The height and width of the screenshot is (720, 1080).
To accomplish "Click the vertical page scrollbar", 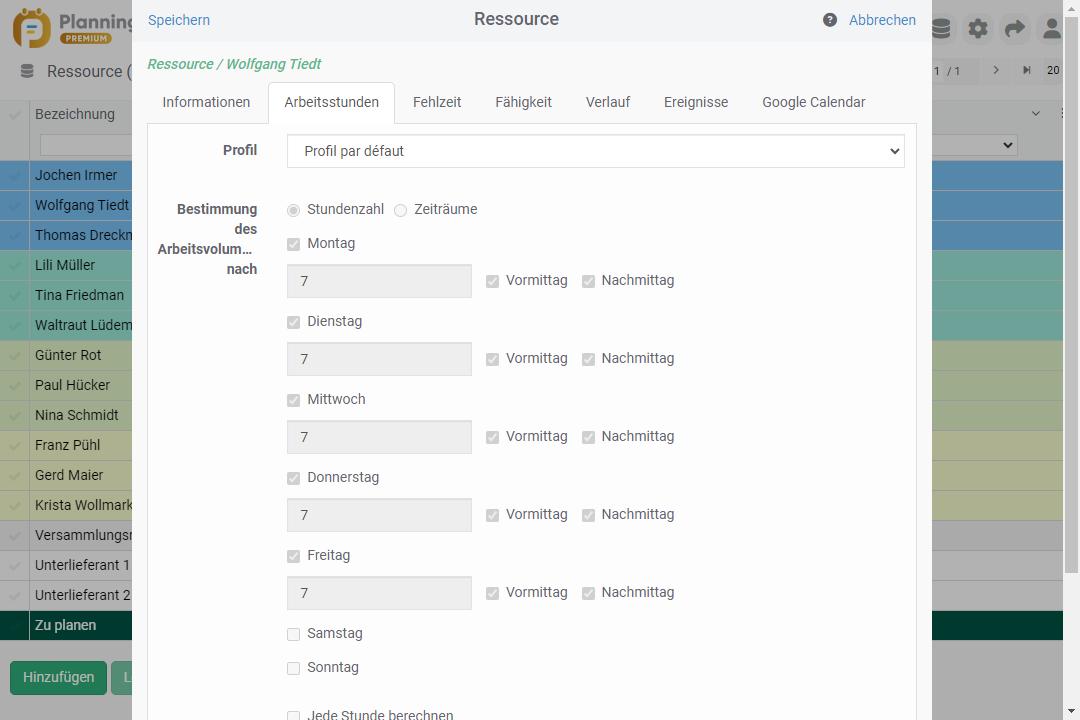I will coord(1071,300).
